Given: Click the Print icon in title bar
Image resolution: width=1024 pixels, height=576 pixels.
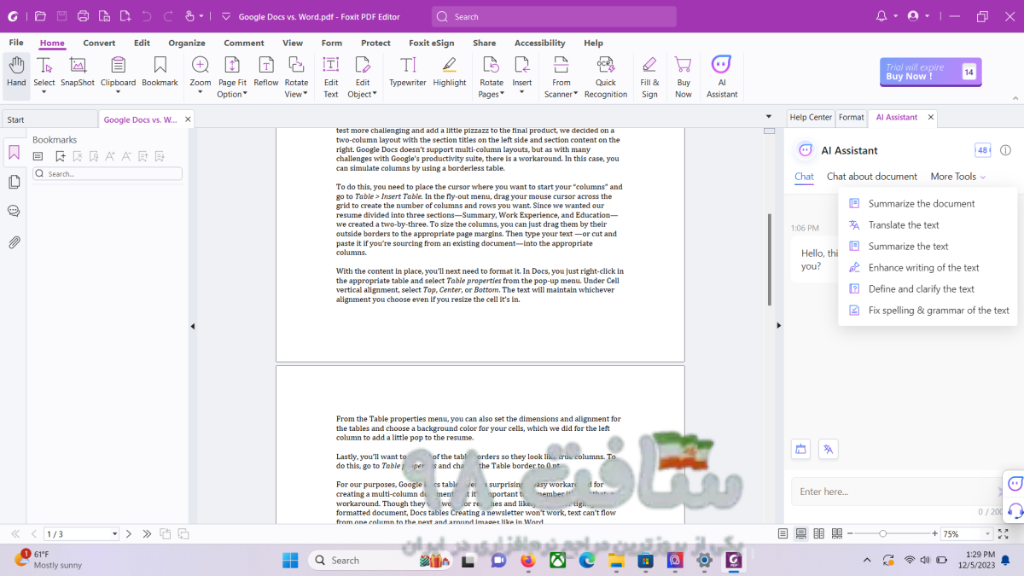Looking at the screenshot, I should [83, 16].
